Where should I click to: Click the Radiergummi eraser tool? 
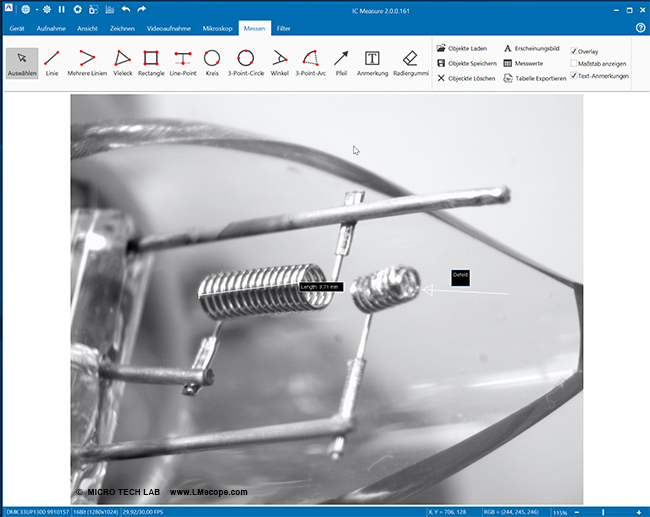tap(411, 62)
